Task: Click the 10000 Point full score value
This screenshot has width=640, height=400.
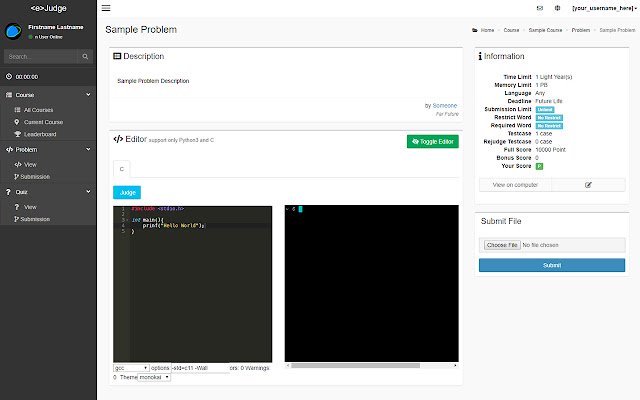Action: 550,150
